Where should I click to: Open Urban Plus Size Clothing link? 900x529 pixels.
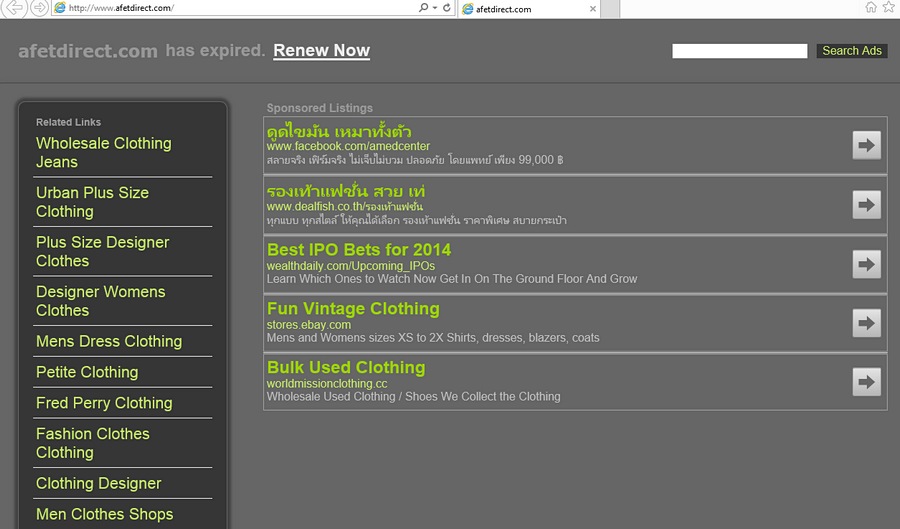click(x=92, y=202)
